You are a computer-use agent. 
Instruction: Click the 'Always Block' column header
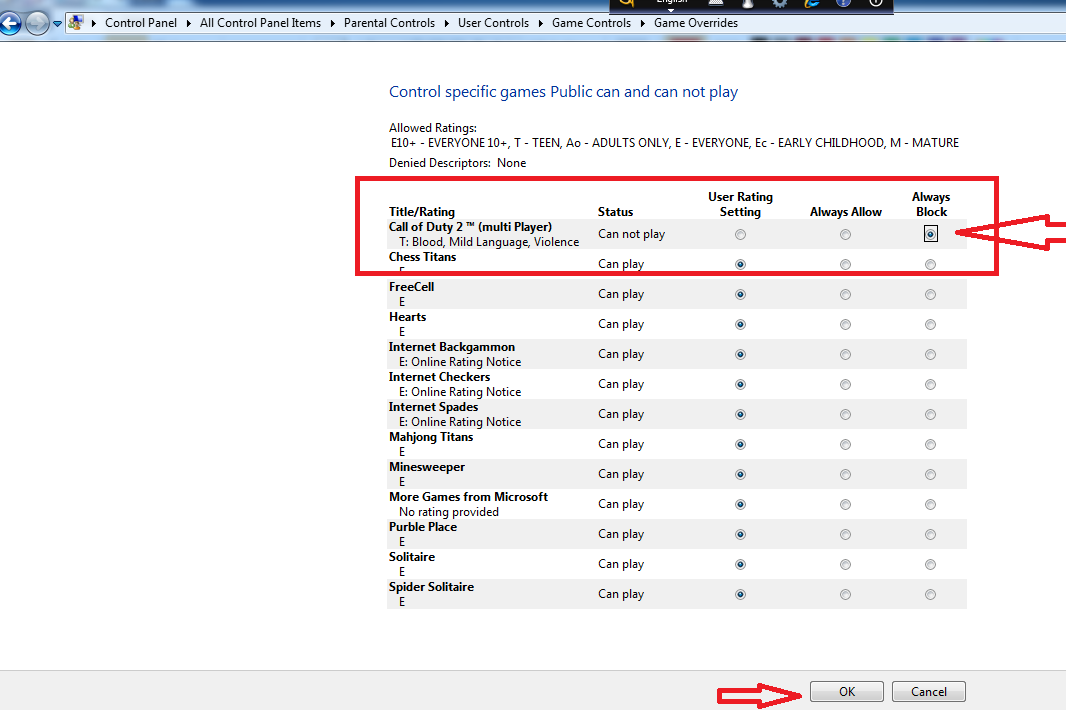click(931, 204)
